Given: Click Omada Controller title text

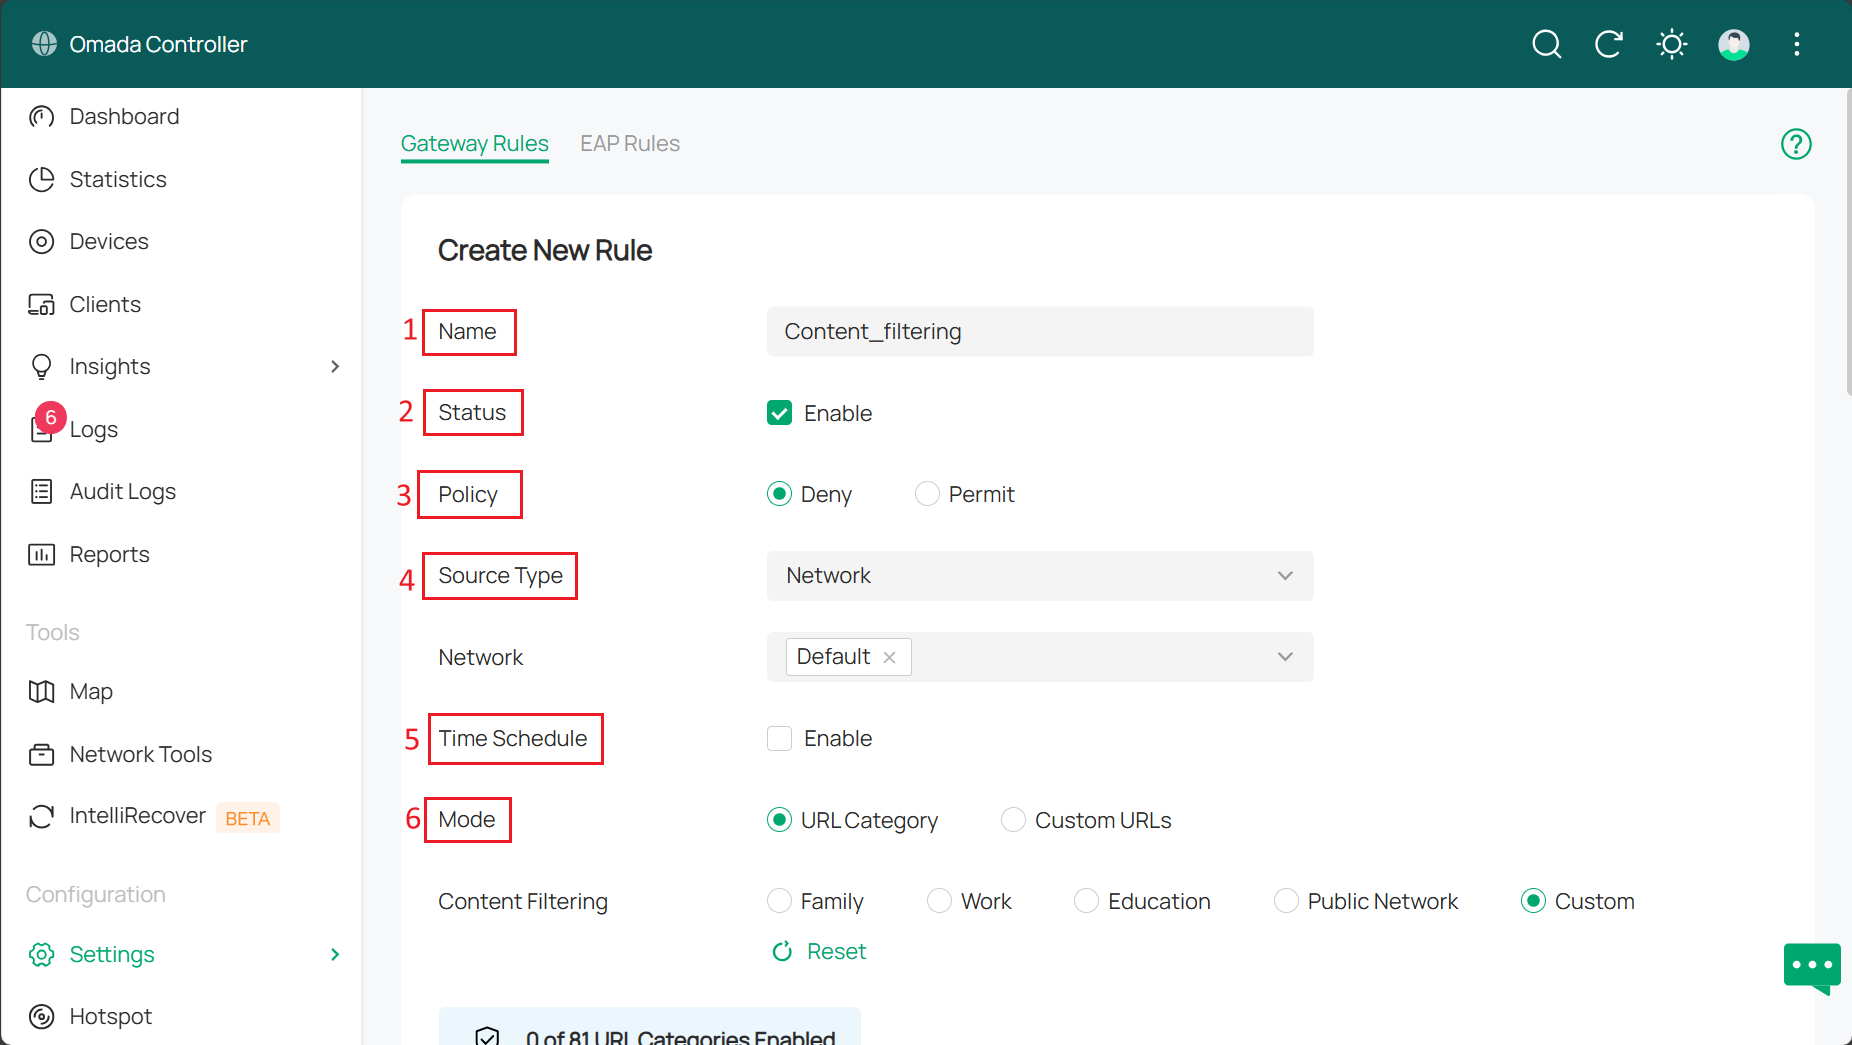Looking at the screenshot, I should tap(158, 44).
